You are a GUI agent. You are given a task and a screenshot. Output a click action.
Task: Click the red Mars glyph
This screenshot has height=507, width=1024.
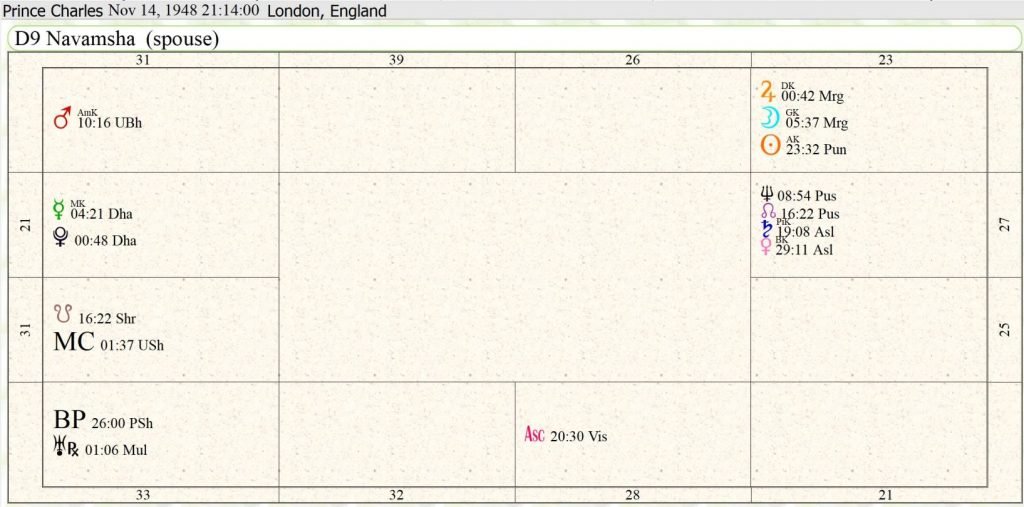coord(62,119)
